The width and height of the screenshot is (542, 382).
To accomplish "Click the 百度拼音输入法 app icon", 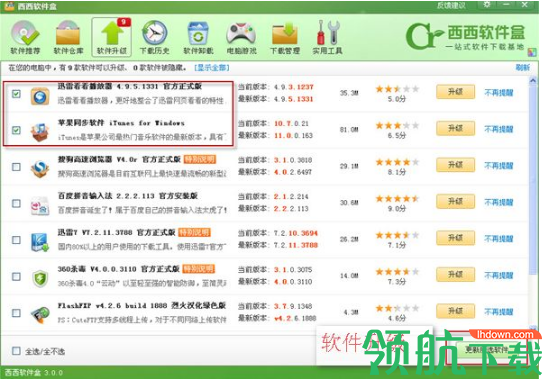I will pyautogui.click(x=40, y=205).
